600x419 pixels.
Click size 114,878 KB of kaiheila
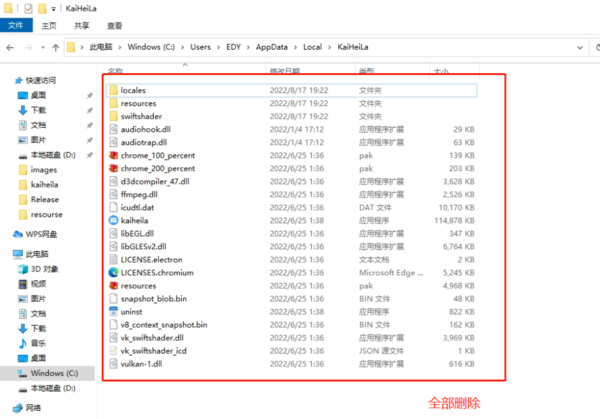click(454, 220)
